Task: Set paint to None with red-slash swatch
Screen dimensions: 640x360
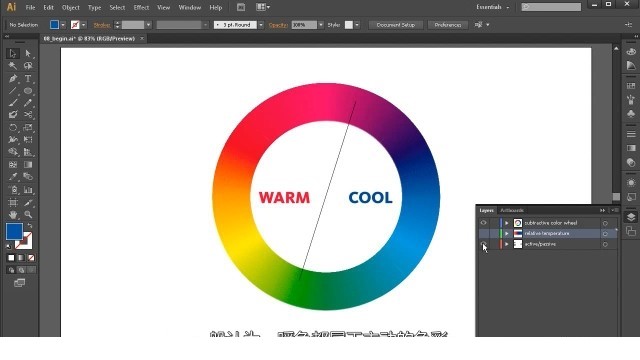Action: click(31, 258)
